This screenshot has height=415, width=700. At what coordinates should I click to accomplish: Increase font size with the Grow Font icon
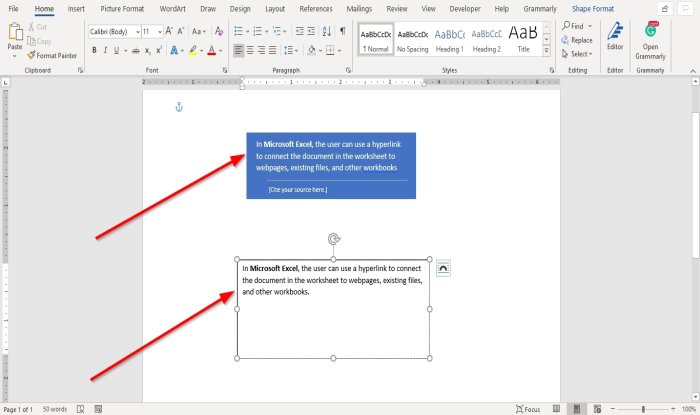[x=169, y=31]
